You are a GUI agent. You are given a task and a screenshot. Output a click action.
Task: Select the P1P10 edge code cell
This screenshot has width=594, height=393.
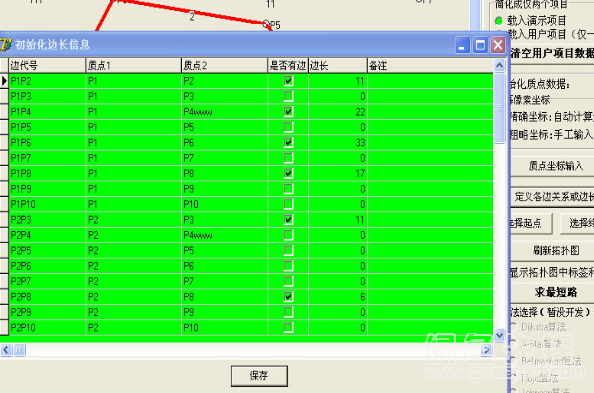pyautogui.click(x=47, y=204)
